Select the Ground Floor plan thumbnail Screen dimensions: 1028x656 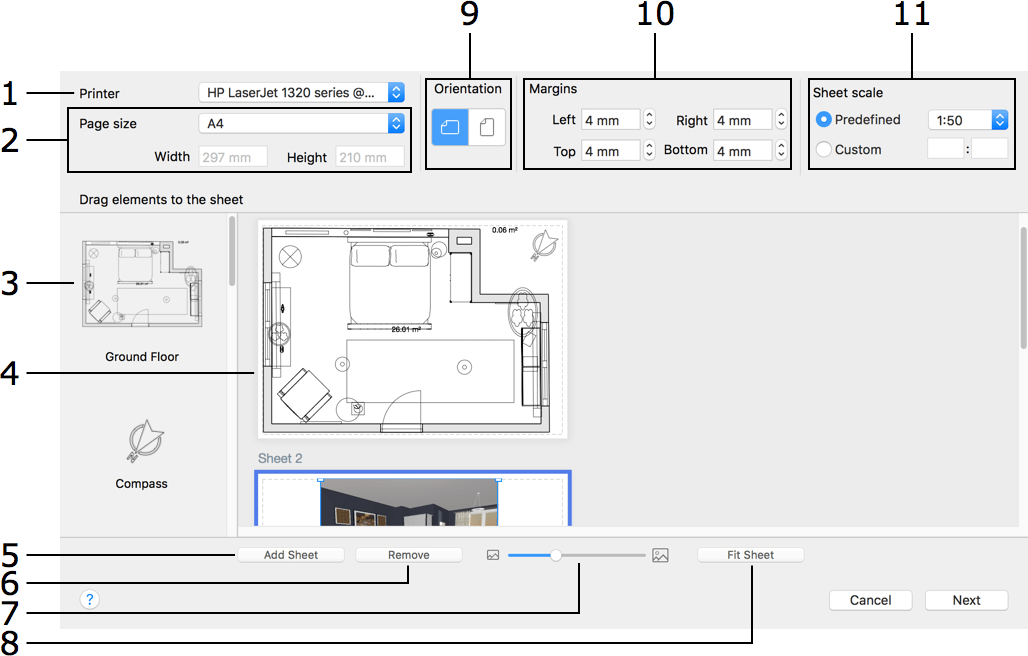pyautogui.click(x=142, y=285)
